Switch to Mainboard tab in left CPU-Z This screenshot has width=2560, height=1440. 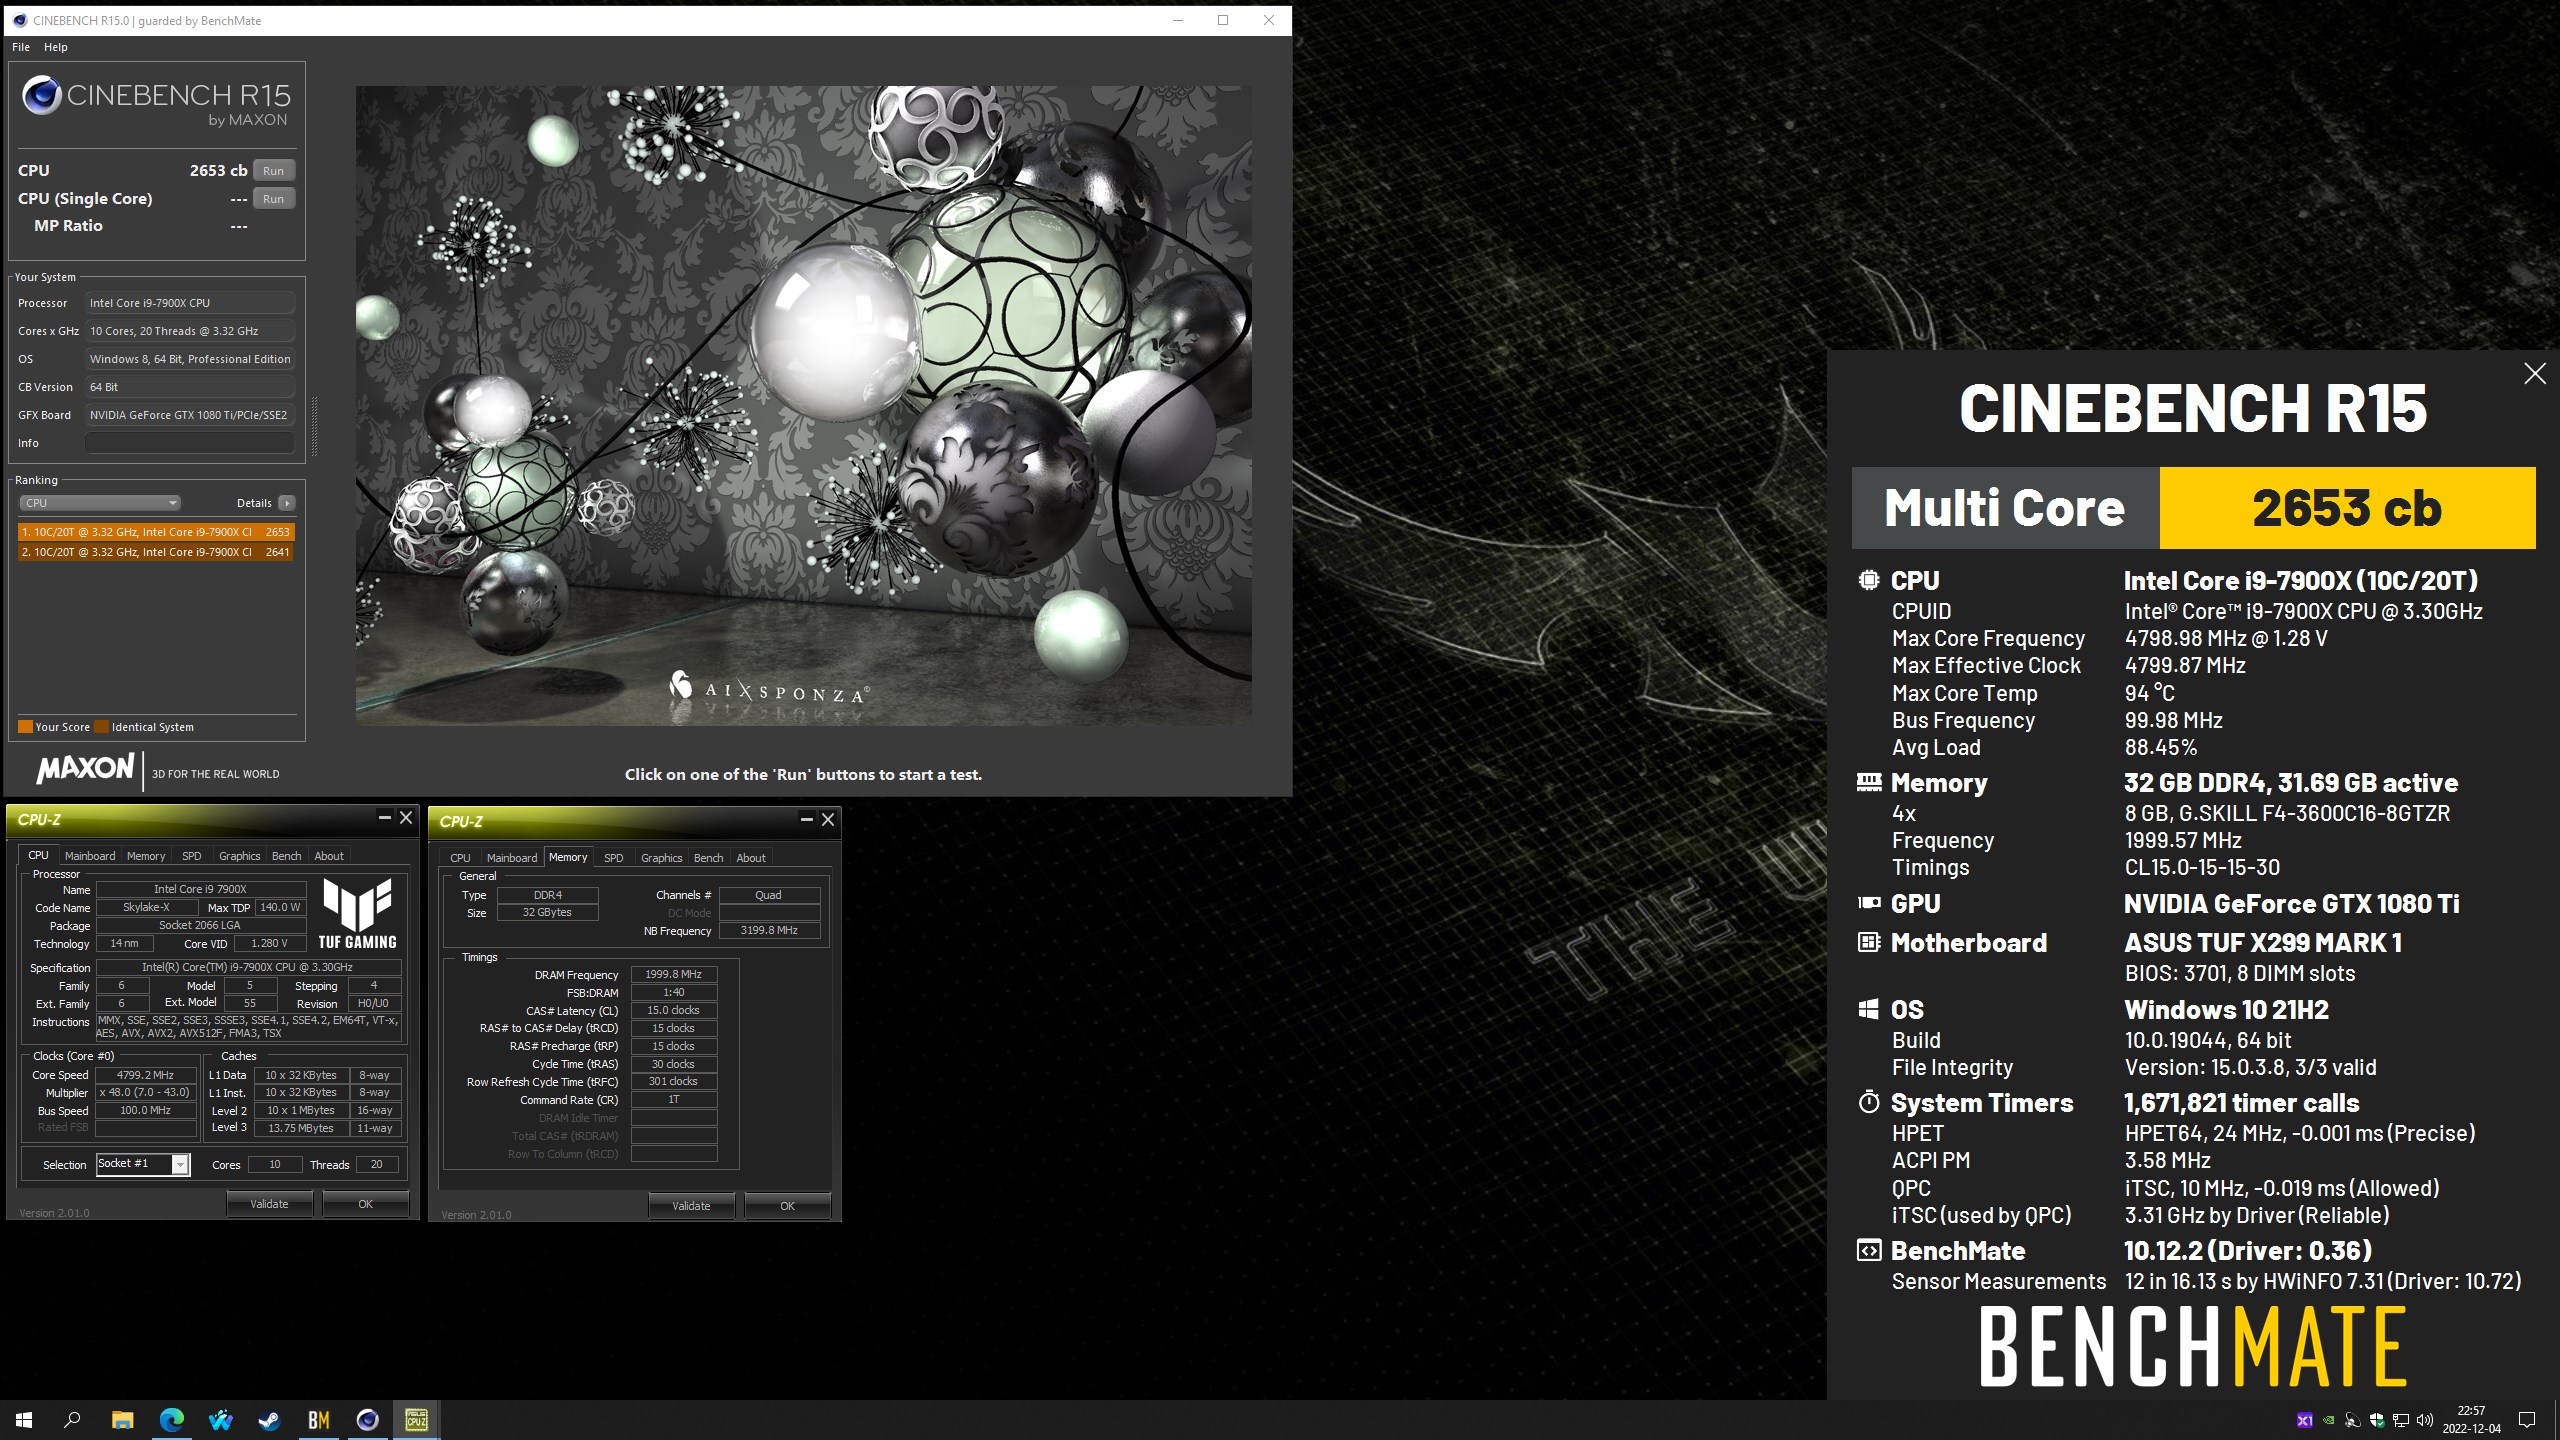[90, 856]
